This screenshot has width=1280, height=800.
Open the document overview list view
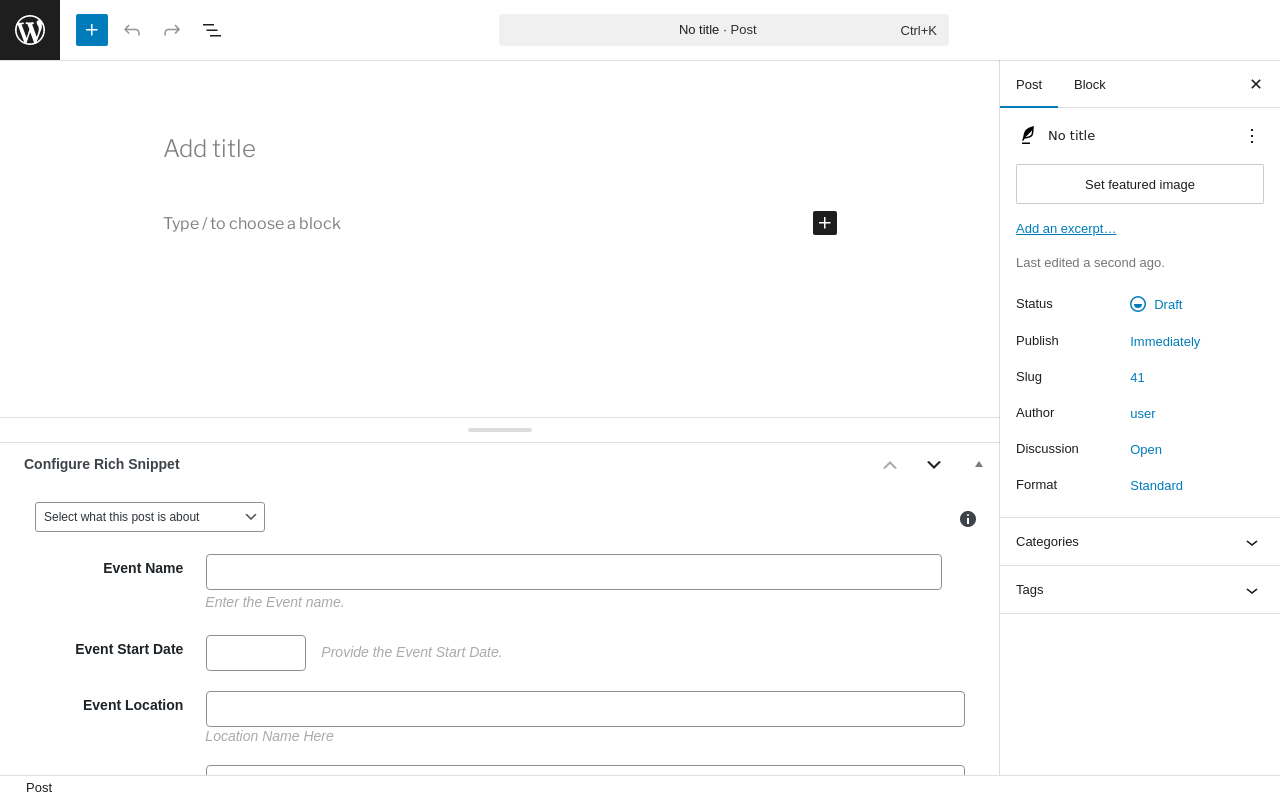(212, 30)
